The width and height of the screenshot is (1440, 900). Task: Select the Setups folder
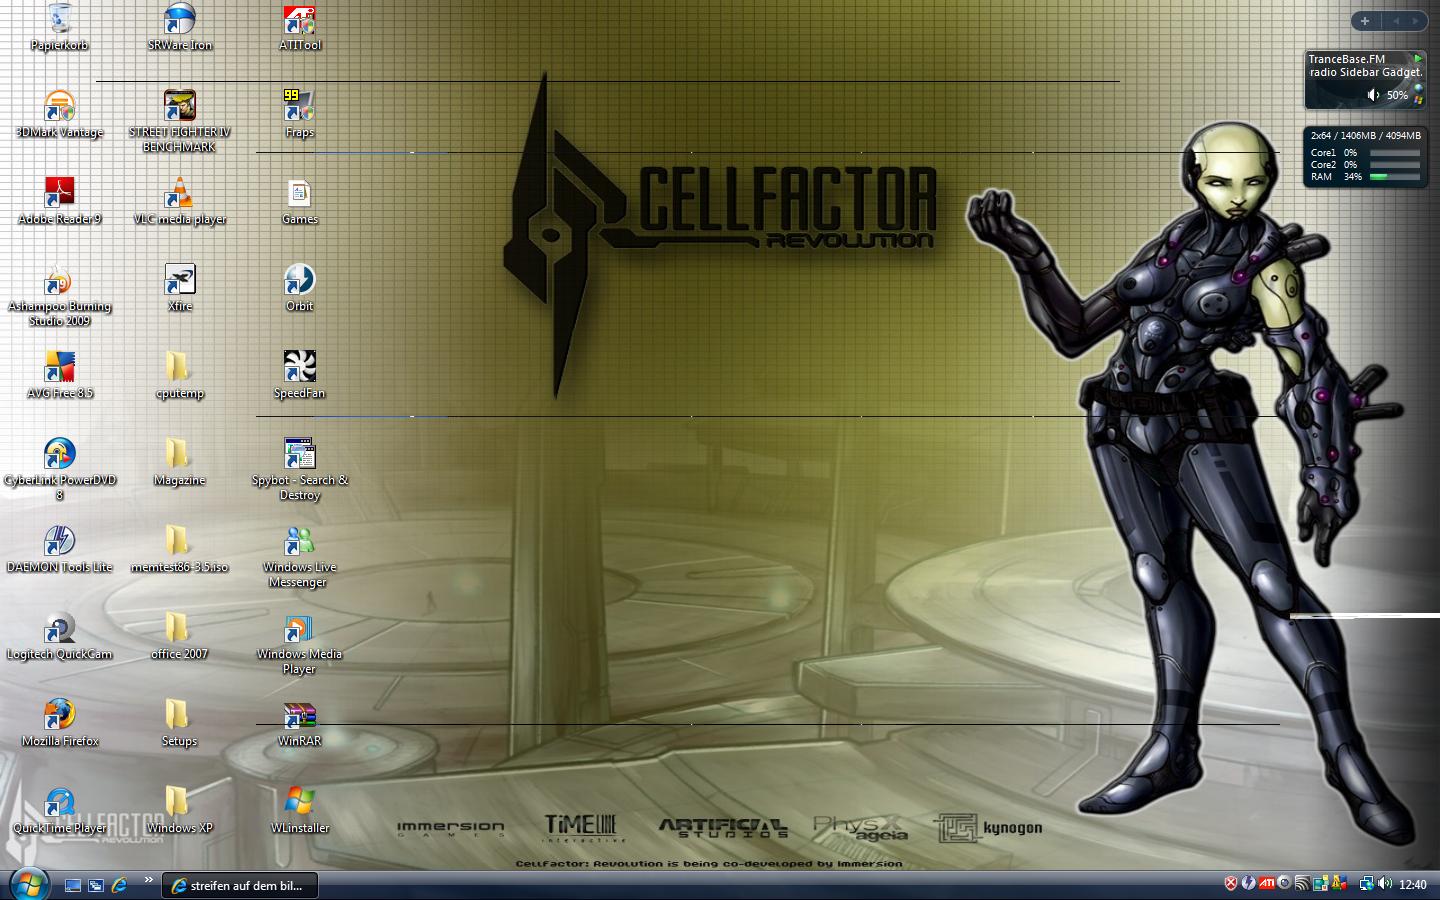pyautogui.click(x=180, y=723)
